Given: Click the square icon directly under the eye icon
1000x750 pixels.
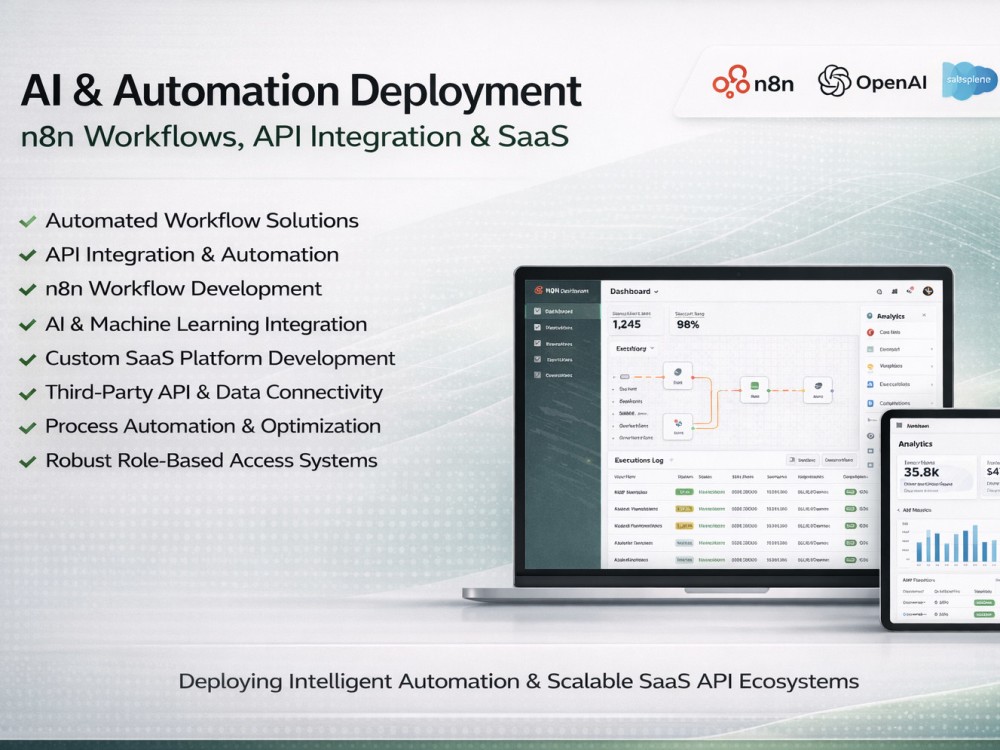Looking at the screenshot, I should coord(871,451).
